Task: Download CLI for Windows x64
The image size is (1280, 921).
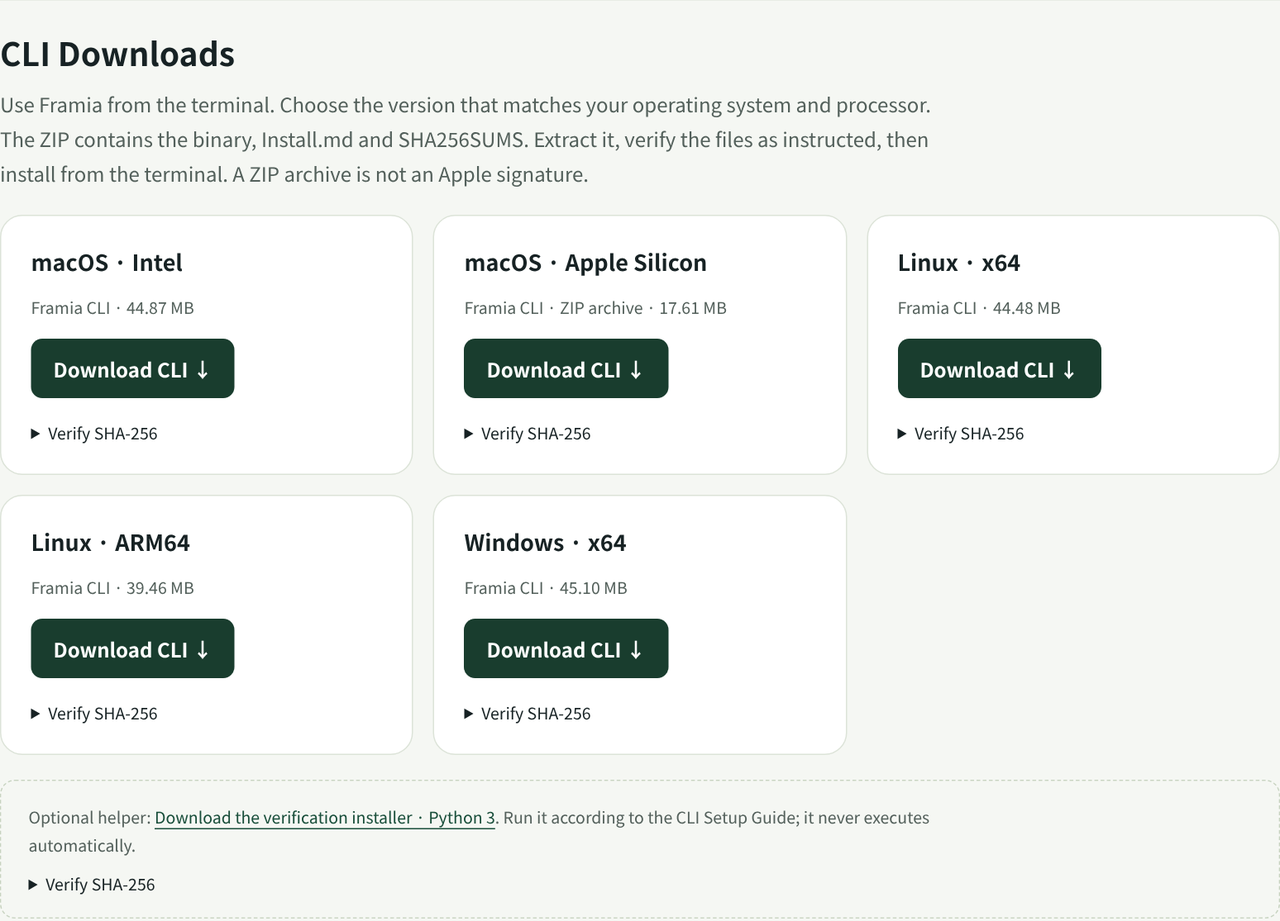Action: (566, 649)
